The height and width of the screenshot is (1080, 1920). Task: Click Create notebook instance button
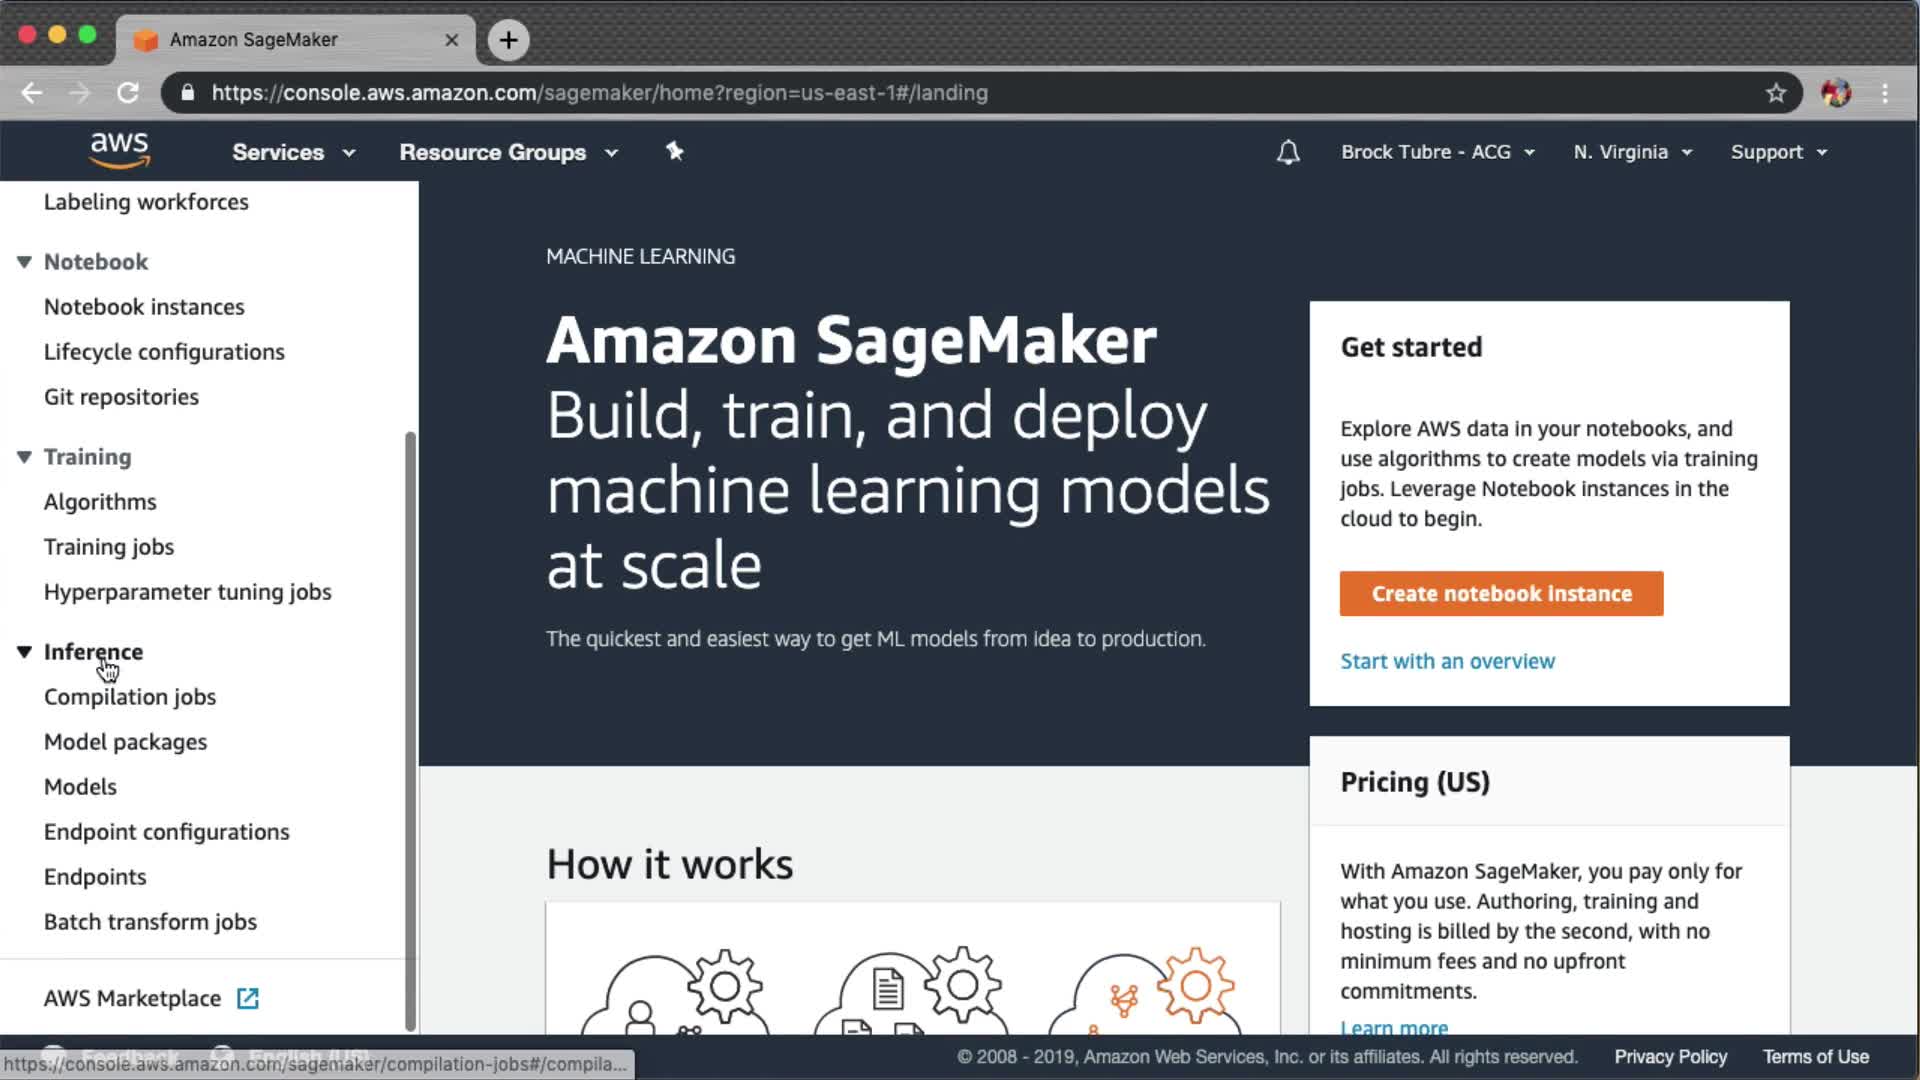(x=1501, y=594)
